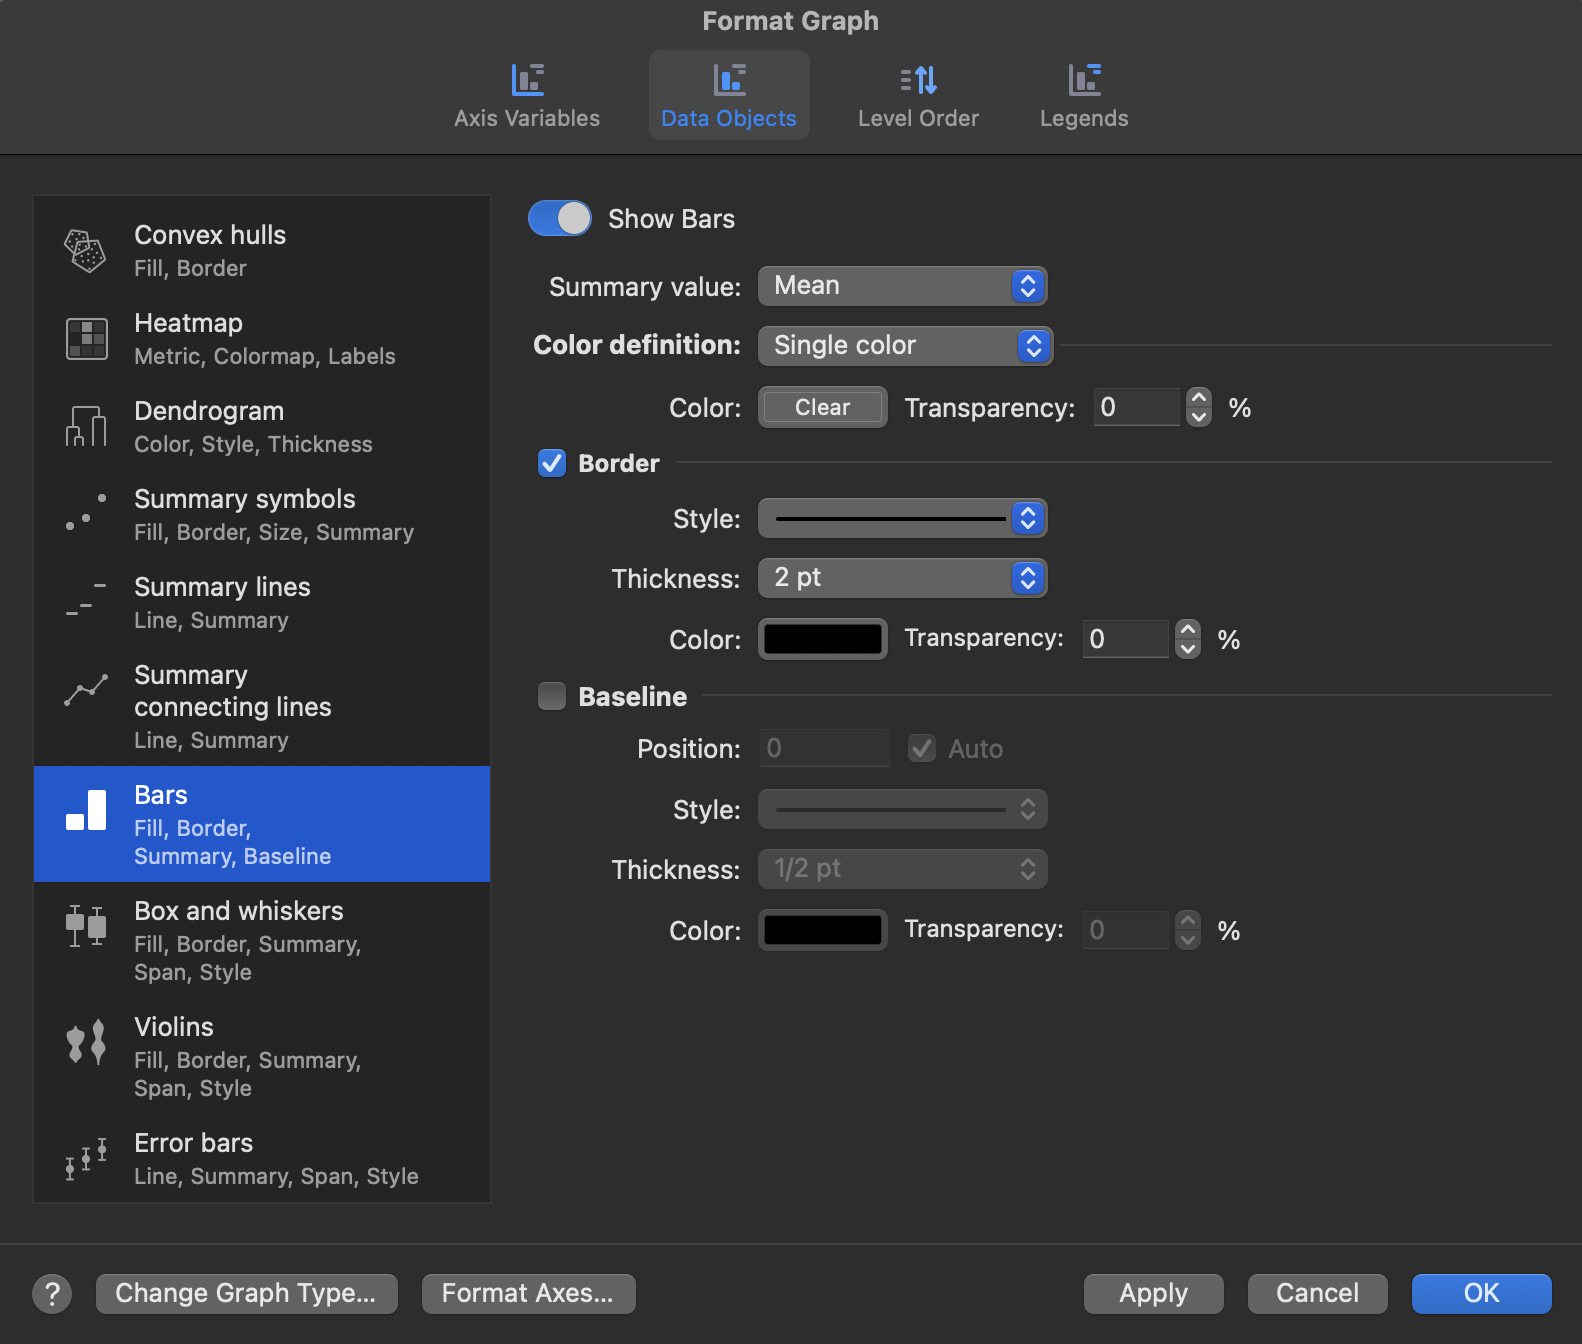Select the Violins icon
Viewport: 1582px width, 1344px height.
(86, 1042)
